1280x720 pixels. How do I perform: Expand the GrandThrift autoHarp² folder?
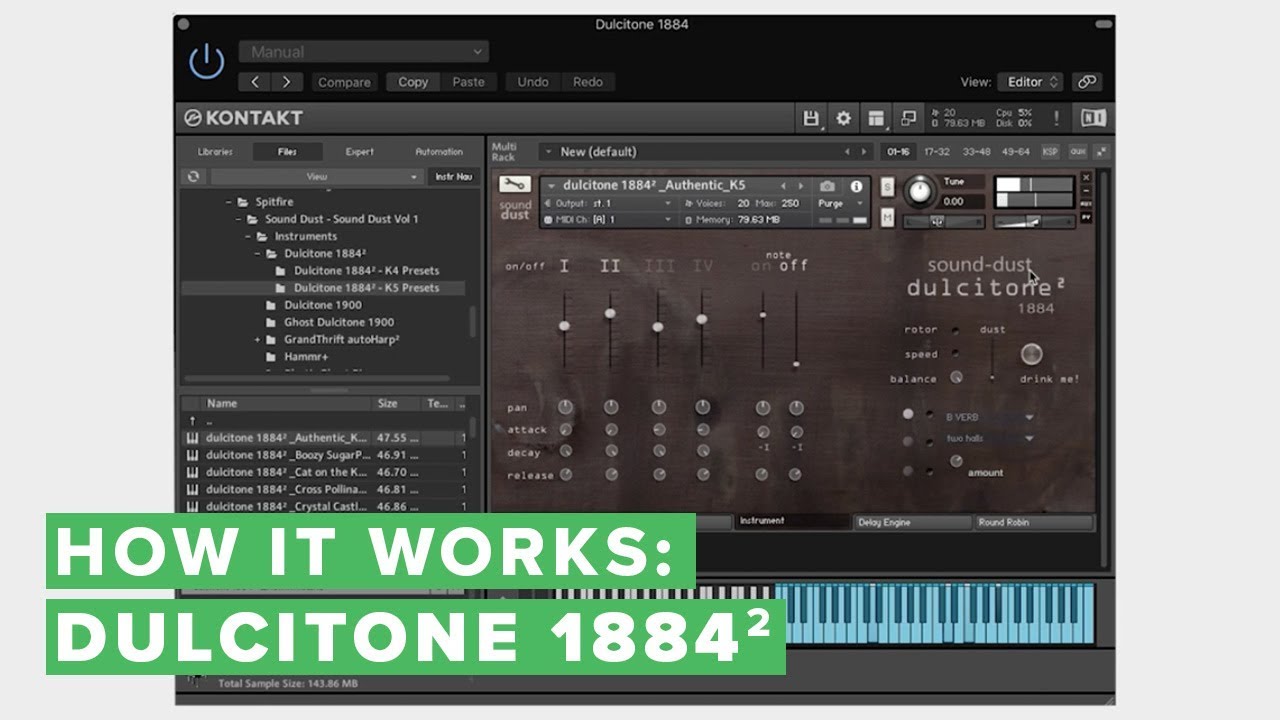click(x=257, y=340)
